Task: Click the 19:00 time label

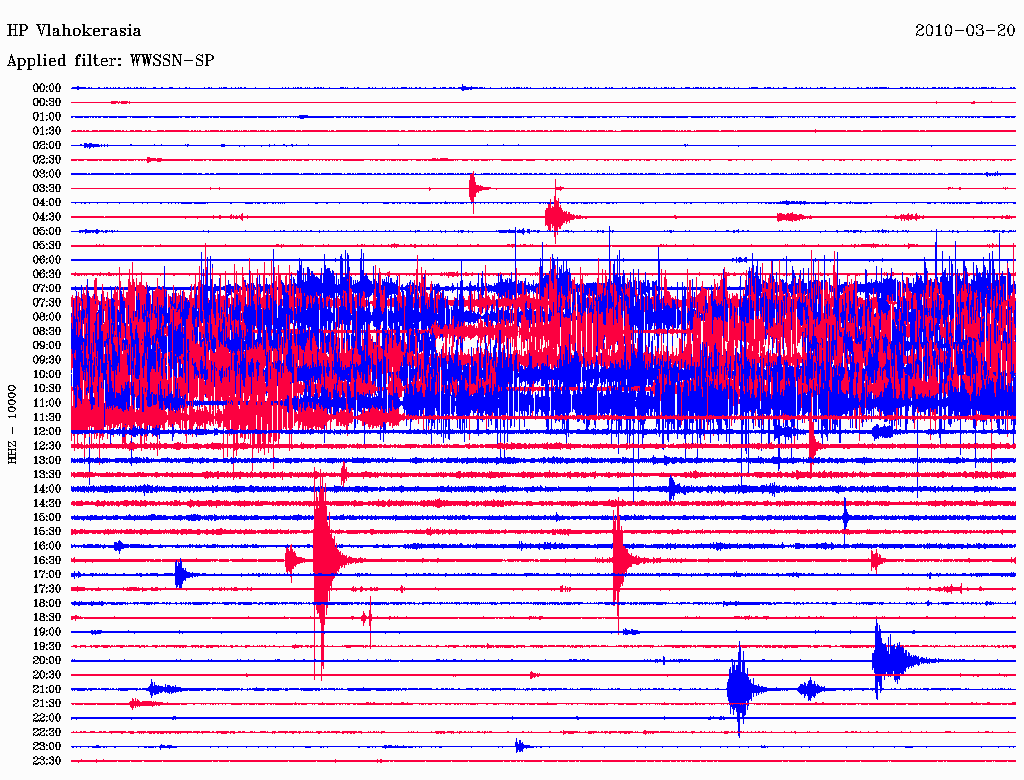Action: click(x=47, y=632)
